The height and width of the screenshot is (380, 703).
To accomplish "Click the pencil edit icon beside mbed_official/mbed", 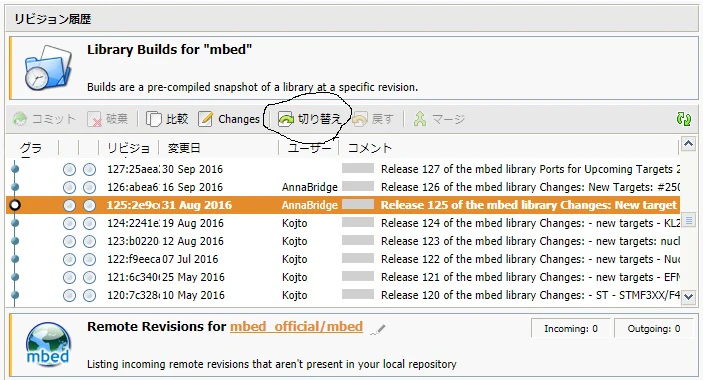I will 378,330.
